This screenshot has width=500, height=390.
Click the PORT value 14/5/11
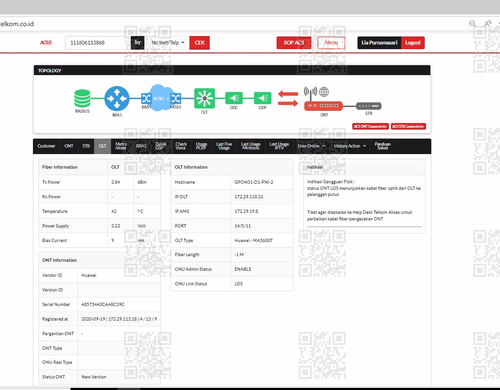[x=242, y=226]
